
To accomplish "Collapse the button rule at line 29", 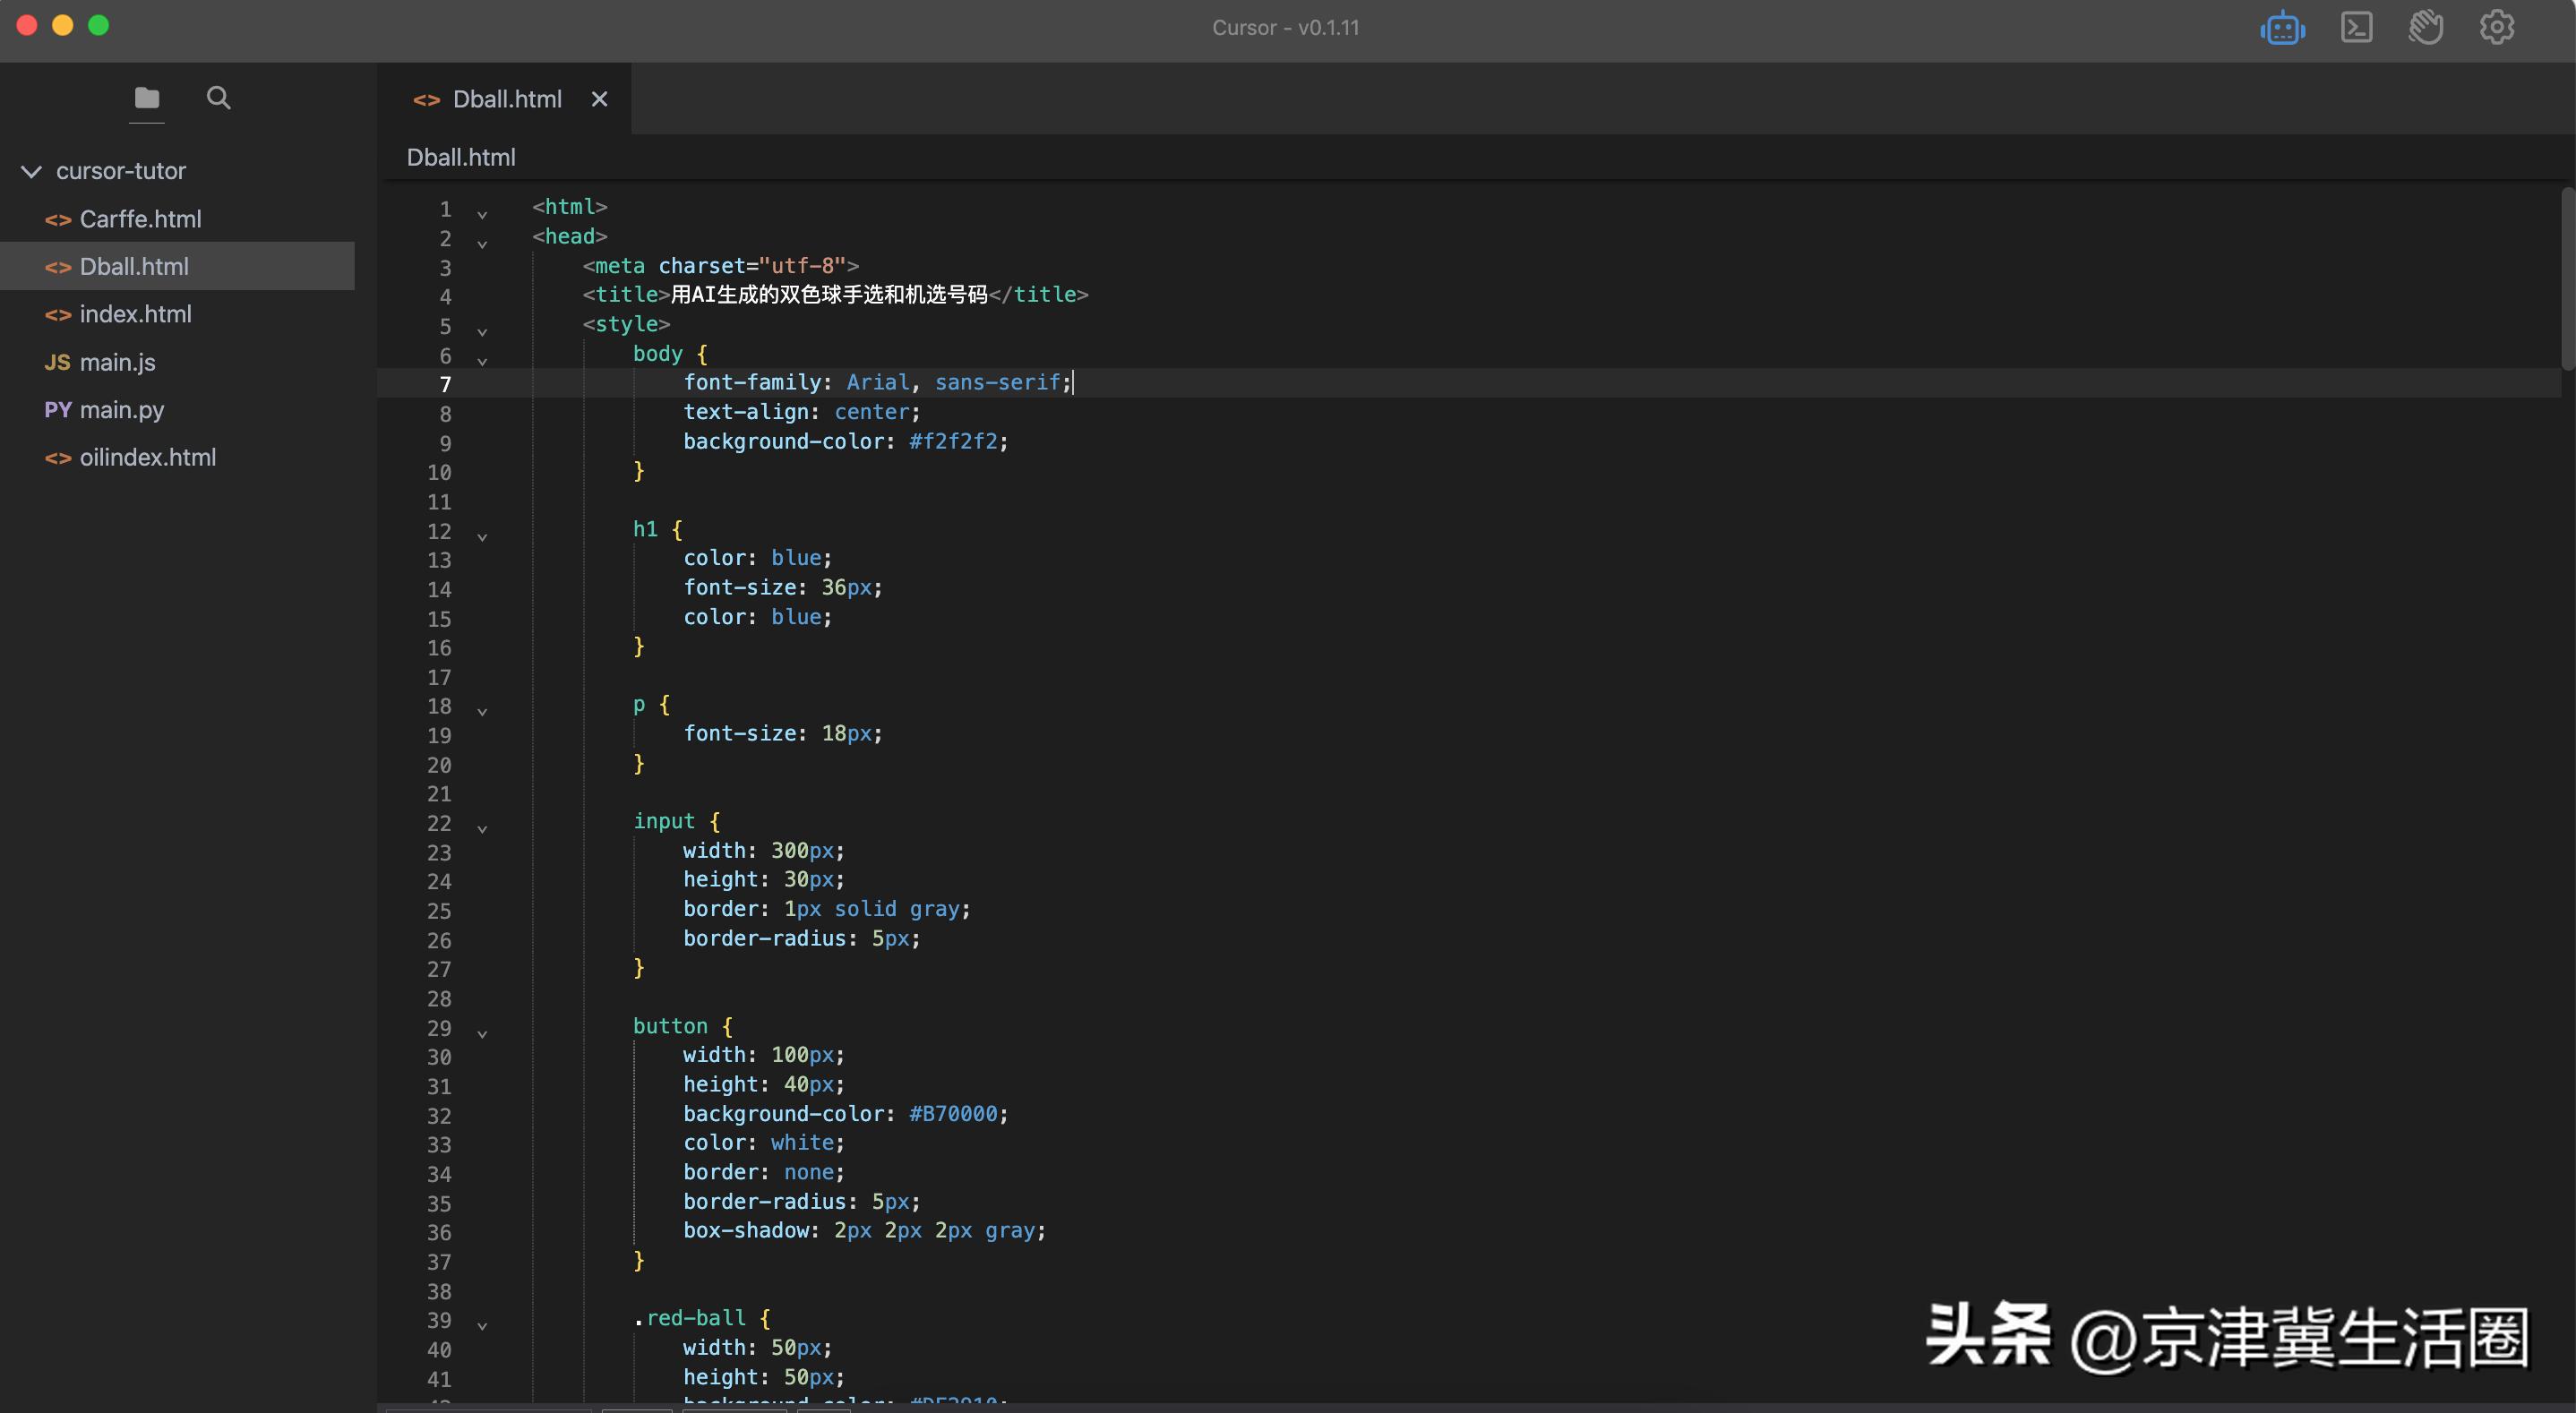I will tap(482, 1034).
